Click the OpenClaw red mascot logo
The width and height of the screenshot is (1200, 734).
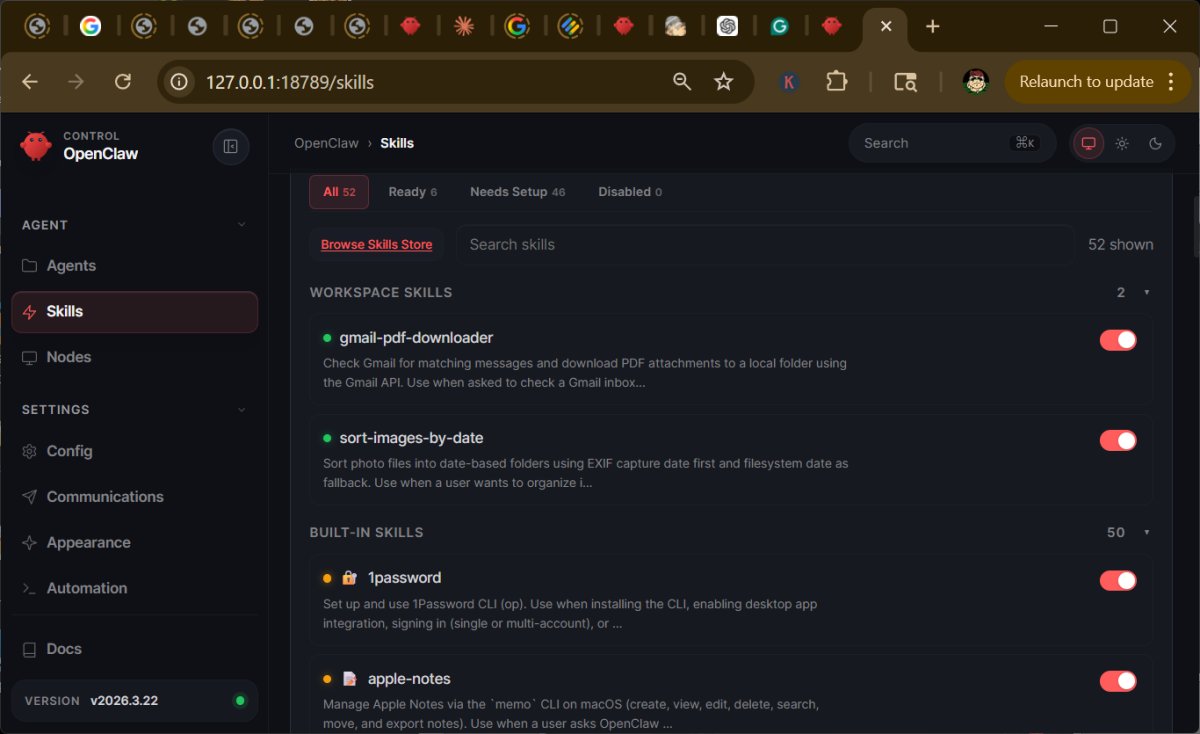(x=35, y=146)
